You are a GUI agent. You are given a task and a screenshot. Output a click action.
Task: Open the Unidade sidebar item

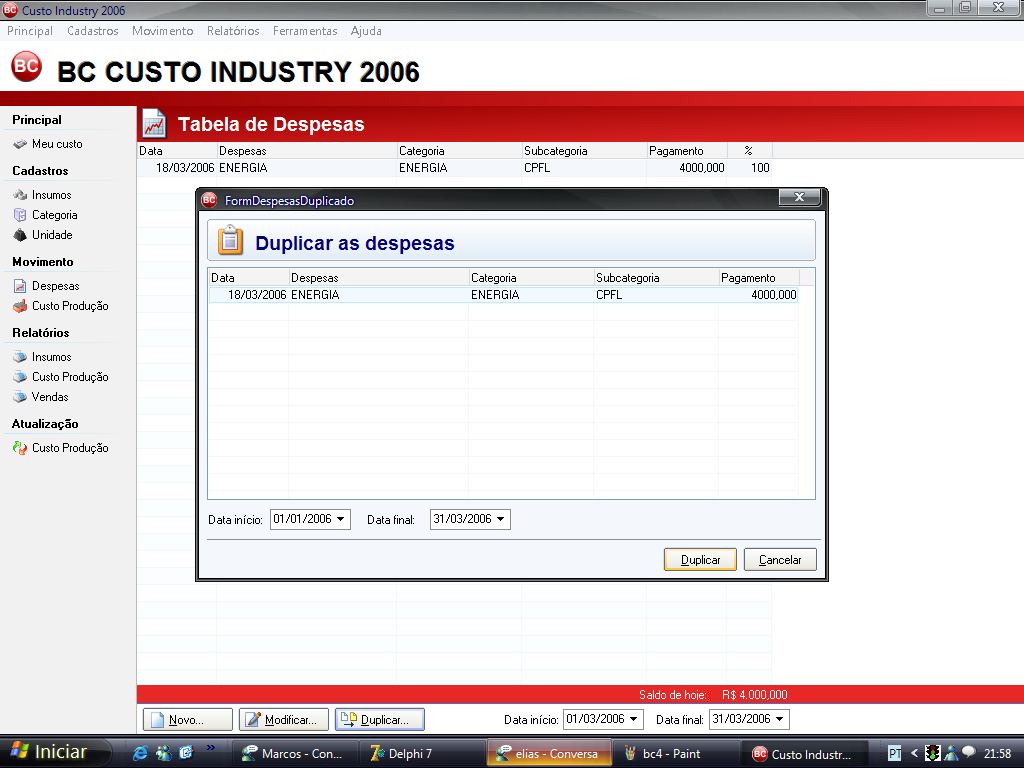pos(51,235)
